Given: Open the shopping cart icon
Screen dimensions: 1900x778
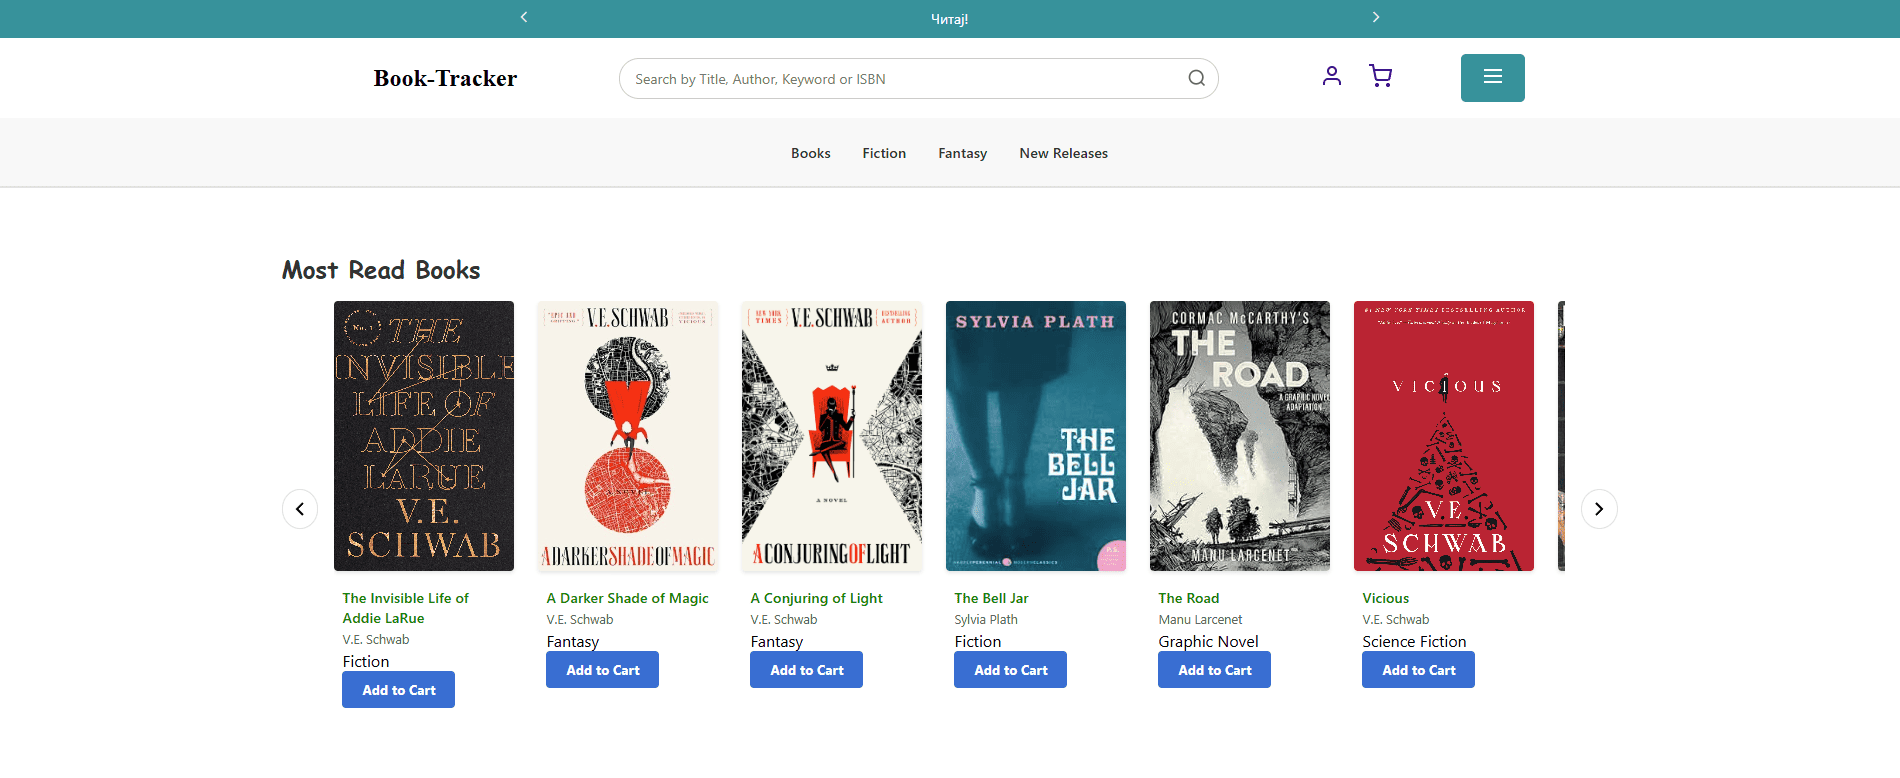Looking at the screenshot, I should pyautogui.click(x=1380, y=76).
